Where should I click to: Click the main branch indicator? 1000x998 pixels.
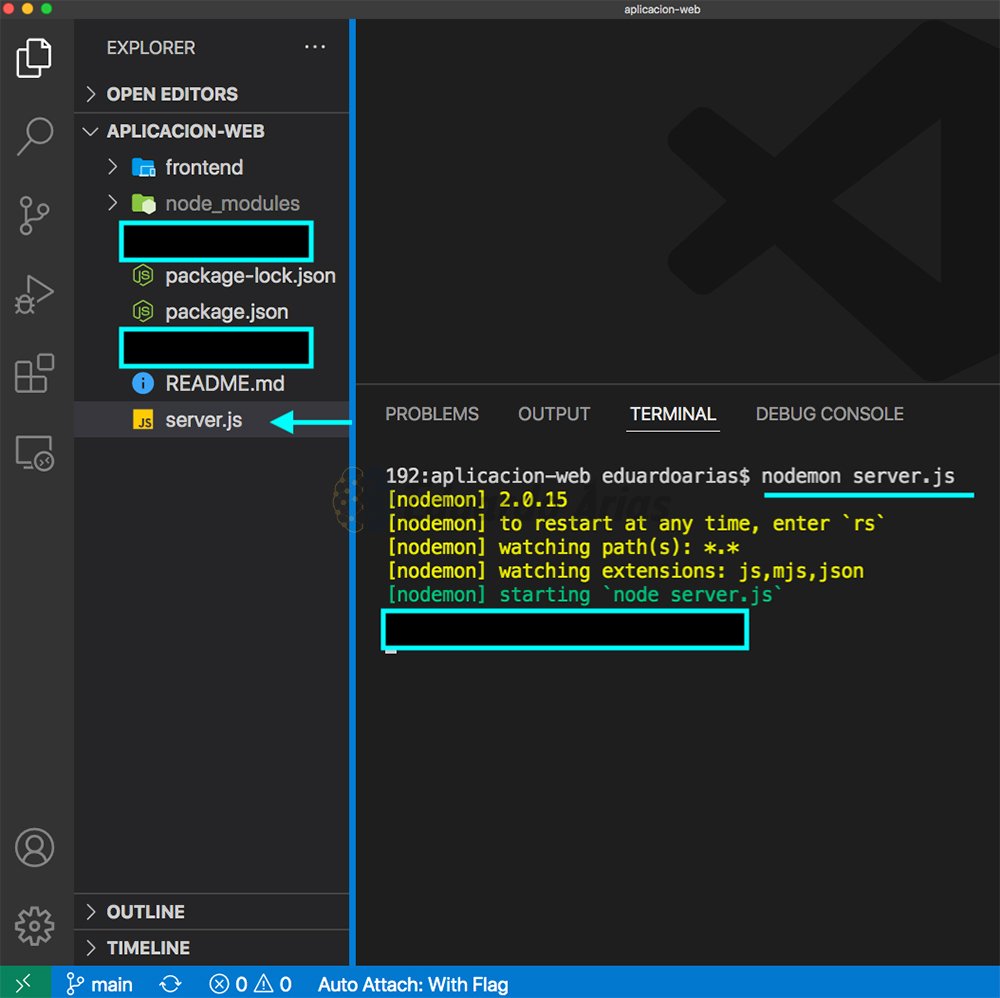click(x=99, y=984)
